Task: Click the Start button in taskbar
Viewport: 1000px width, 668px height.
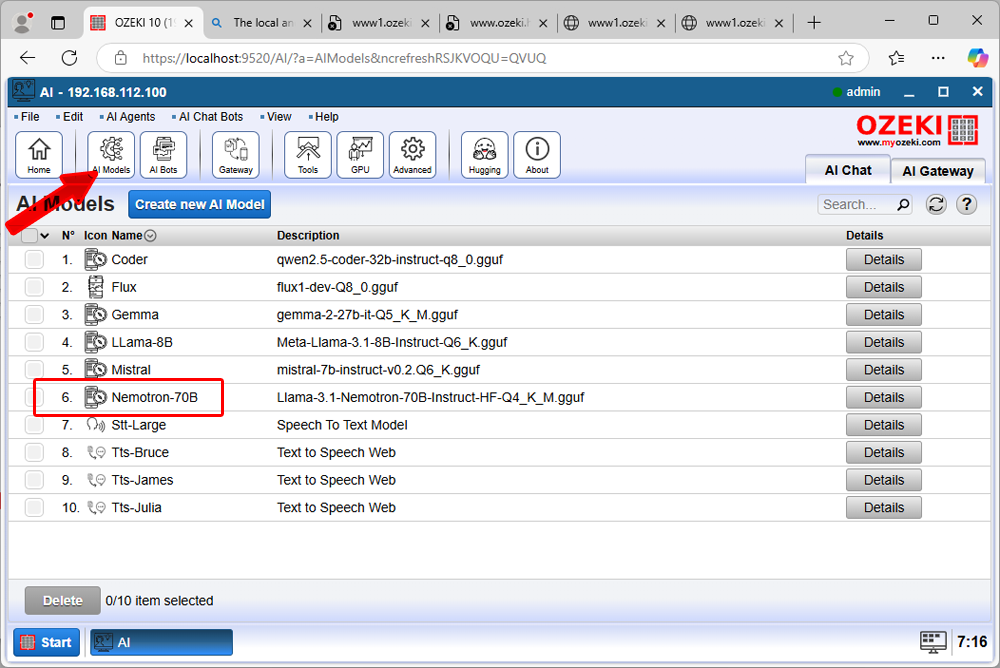Action: [46, 642]
